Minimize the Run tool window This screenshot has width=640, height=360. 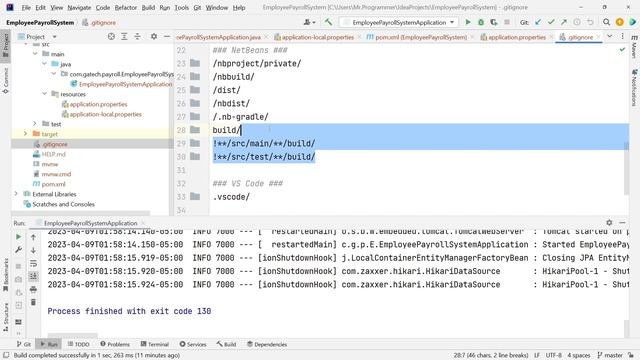point(622,222)
